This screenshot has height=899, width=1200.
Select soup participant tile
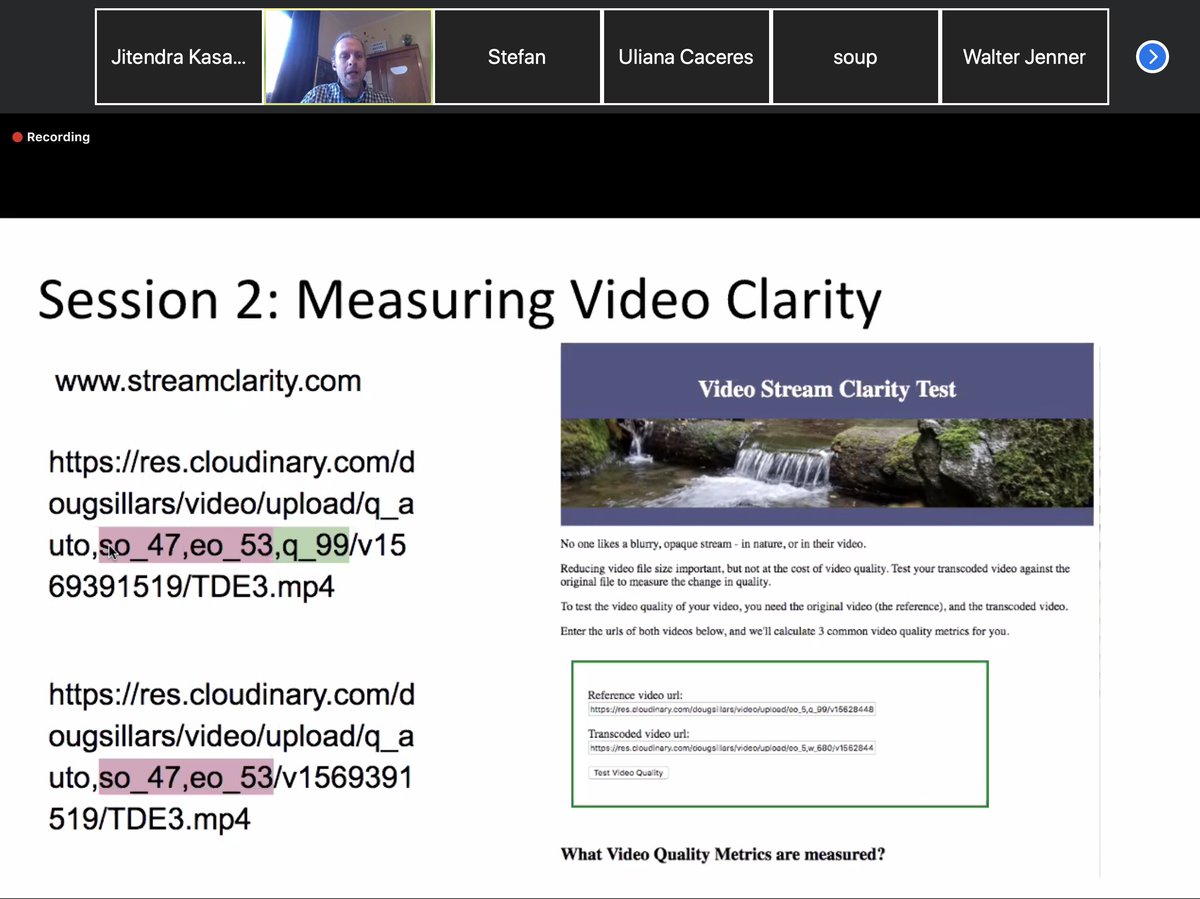click(x=855, y=57)
